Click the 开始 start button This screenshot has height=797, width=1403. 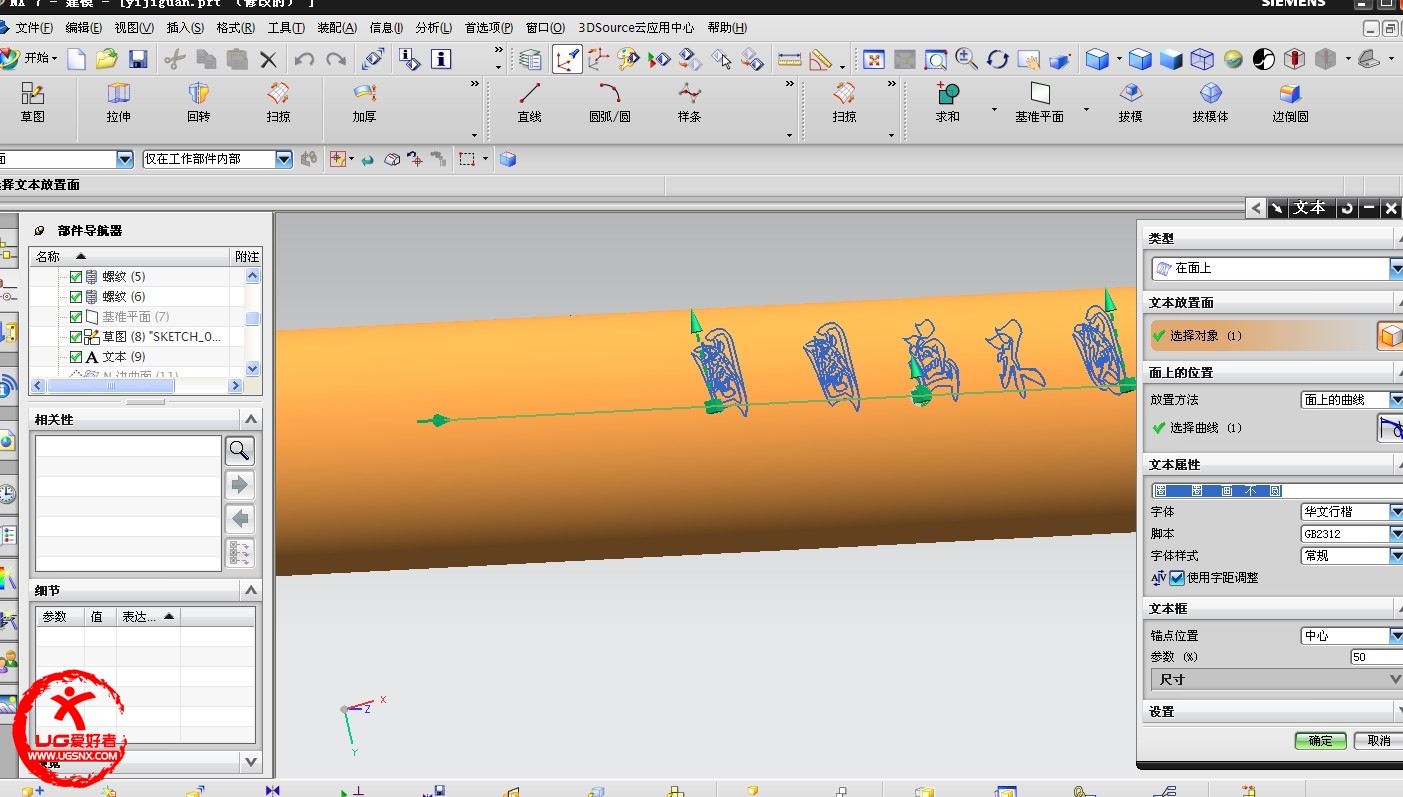click(x=30, y=59)
